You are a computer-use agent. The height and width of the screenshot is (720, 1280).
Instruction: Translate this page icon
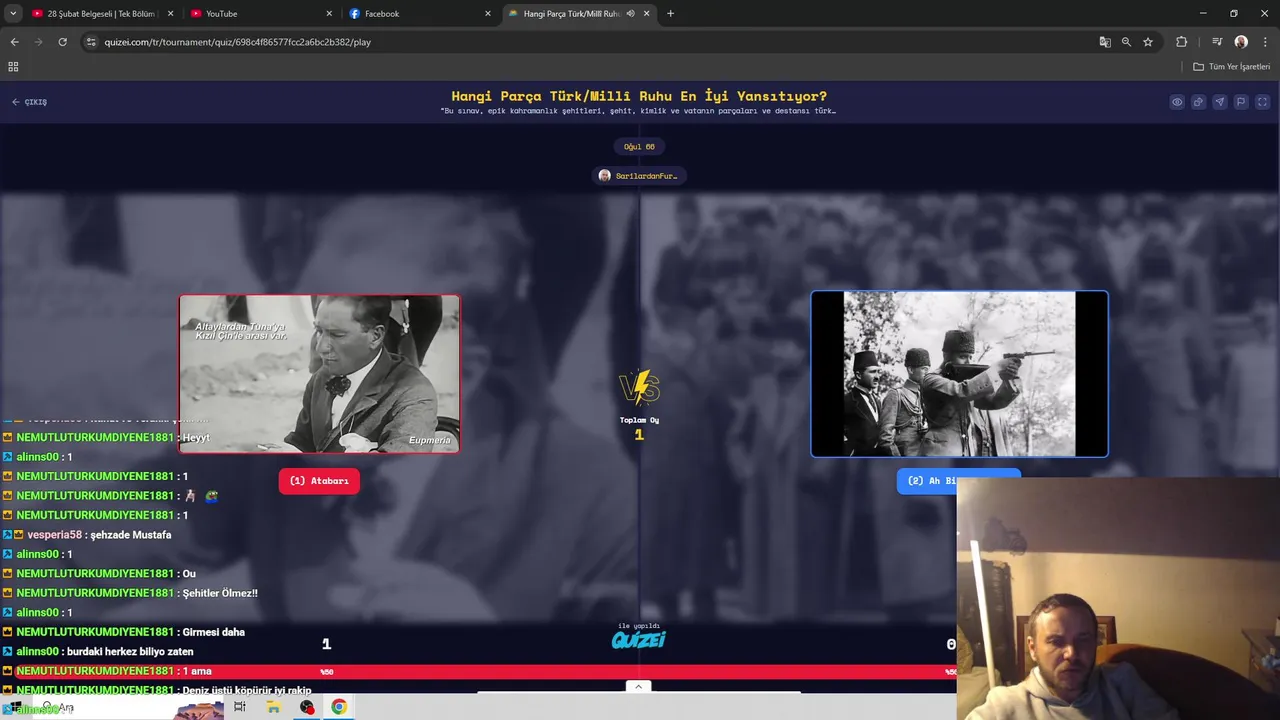1105,42
